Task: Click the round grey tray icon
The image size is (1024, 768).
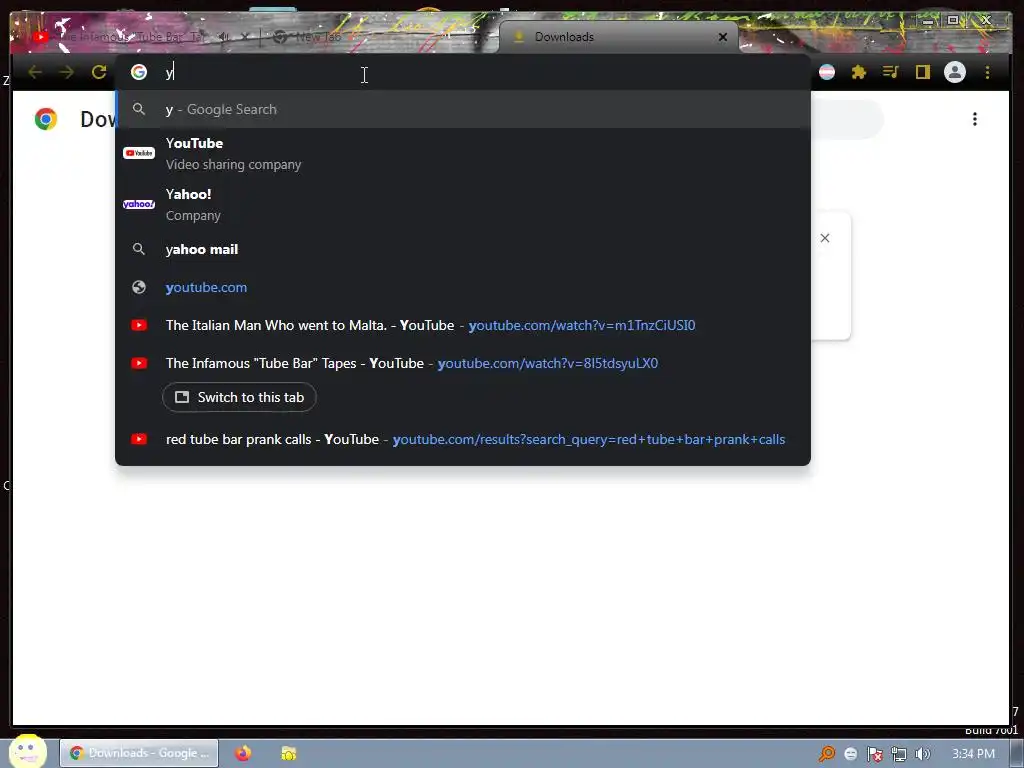Action: click(850, 754)
